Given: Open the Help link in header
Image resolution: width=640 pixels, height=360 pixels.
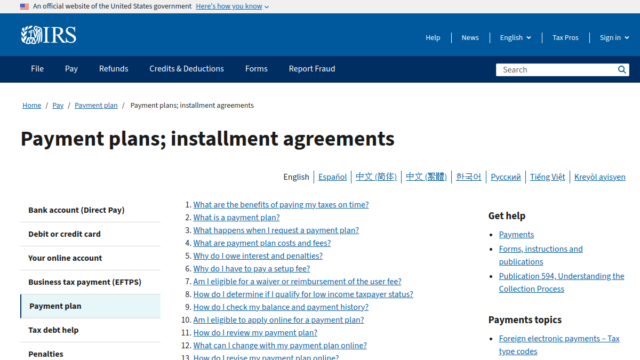Looking at the screenshot, I should click(433, 38).
